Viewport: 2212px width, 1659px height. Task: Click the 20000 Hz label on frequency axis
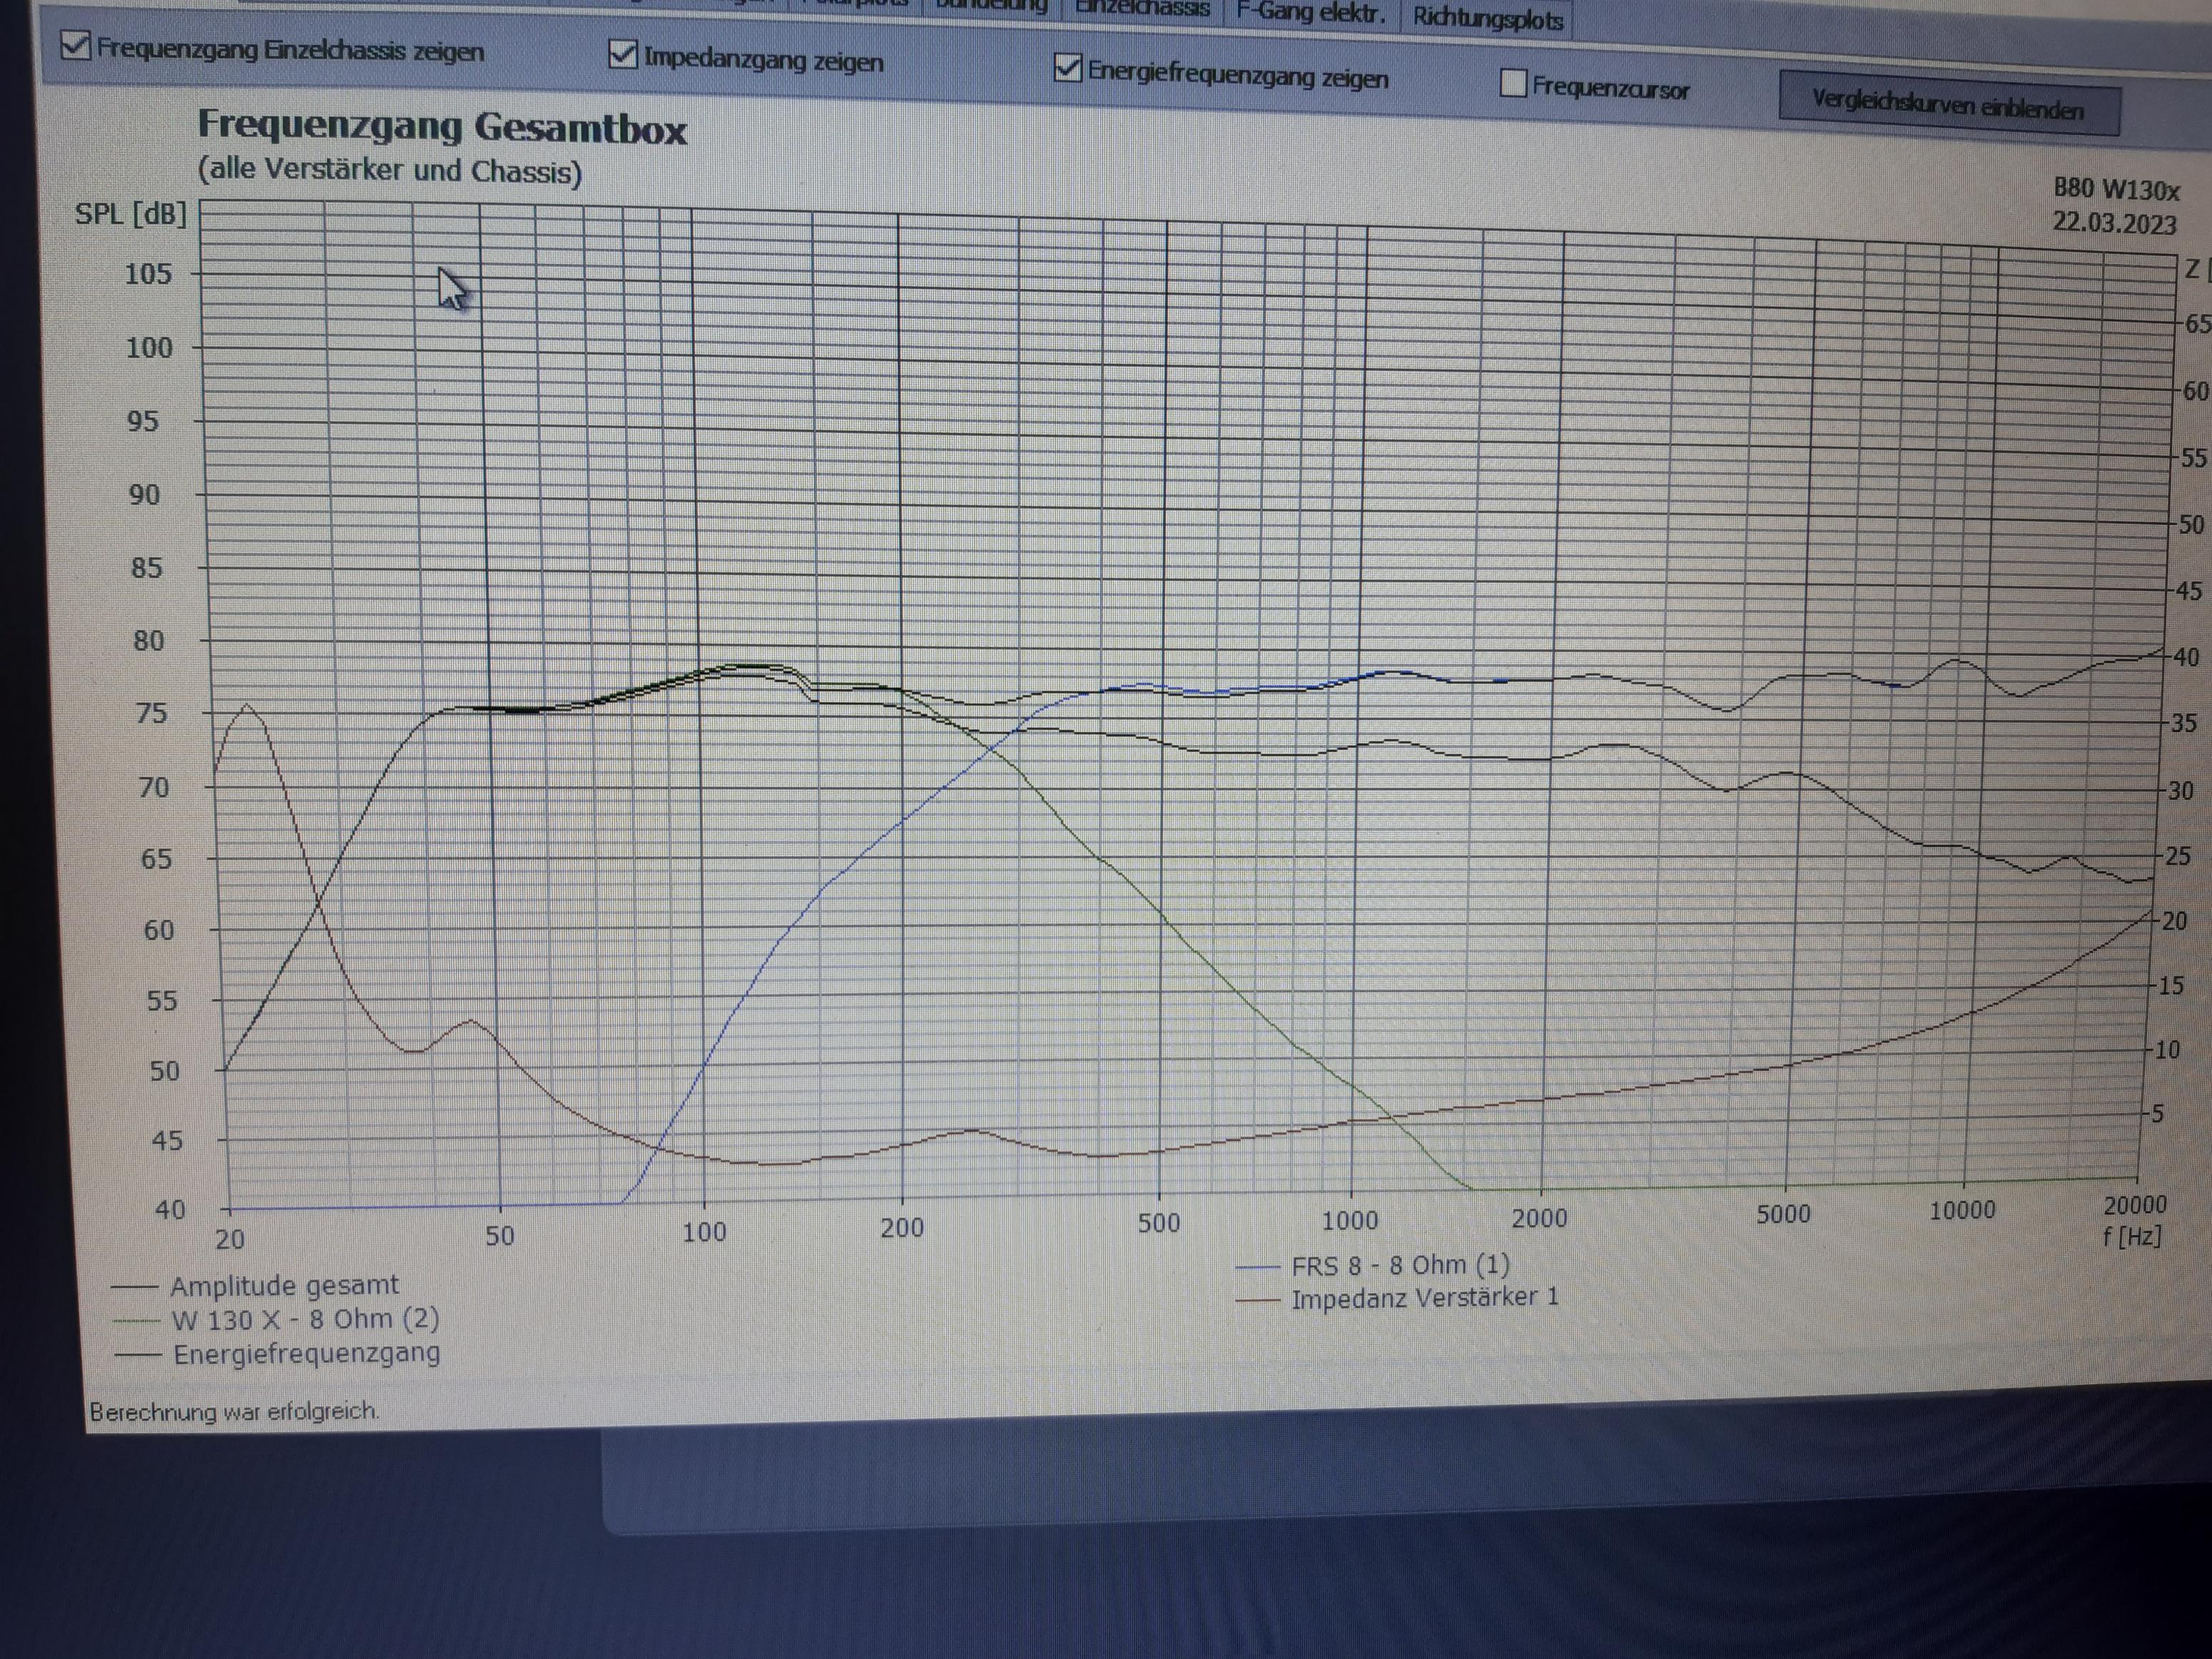coord(2134,1204)
